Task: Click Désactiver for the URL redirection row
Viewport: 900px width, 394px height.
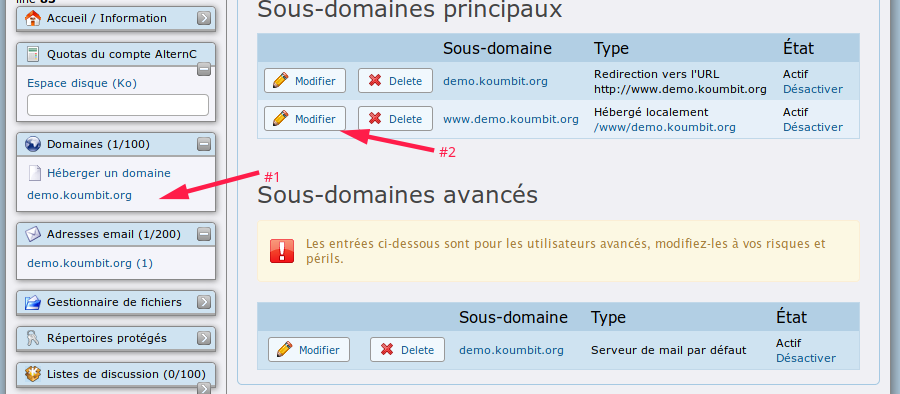Action: point(813,89)
